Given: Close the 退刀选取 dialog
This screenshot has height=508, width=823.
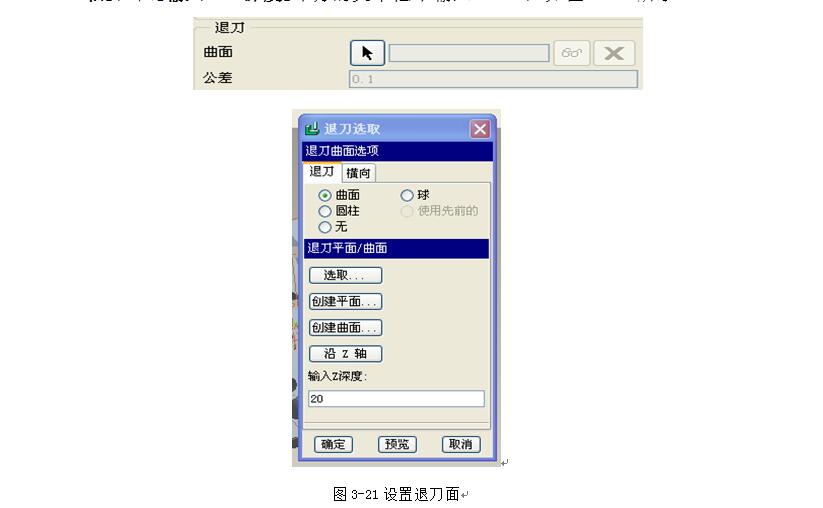Looking at the screenshot, I should point(480,129).
